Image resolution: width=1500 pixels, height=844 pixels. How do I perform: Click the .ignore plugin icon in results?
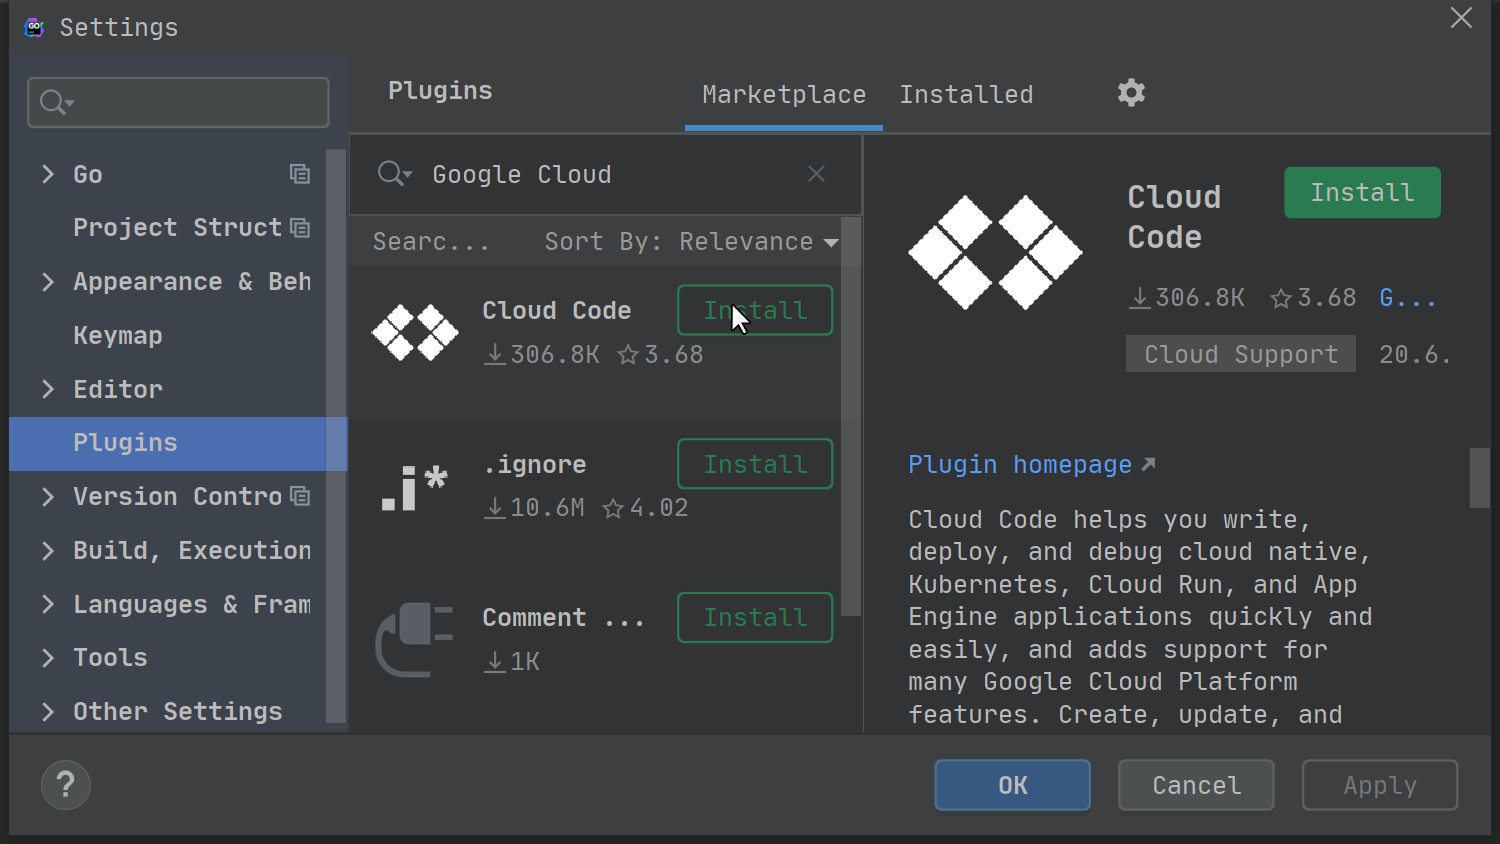[415, 487]
